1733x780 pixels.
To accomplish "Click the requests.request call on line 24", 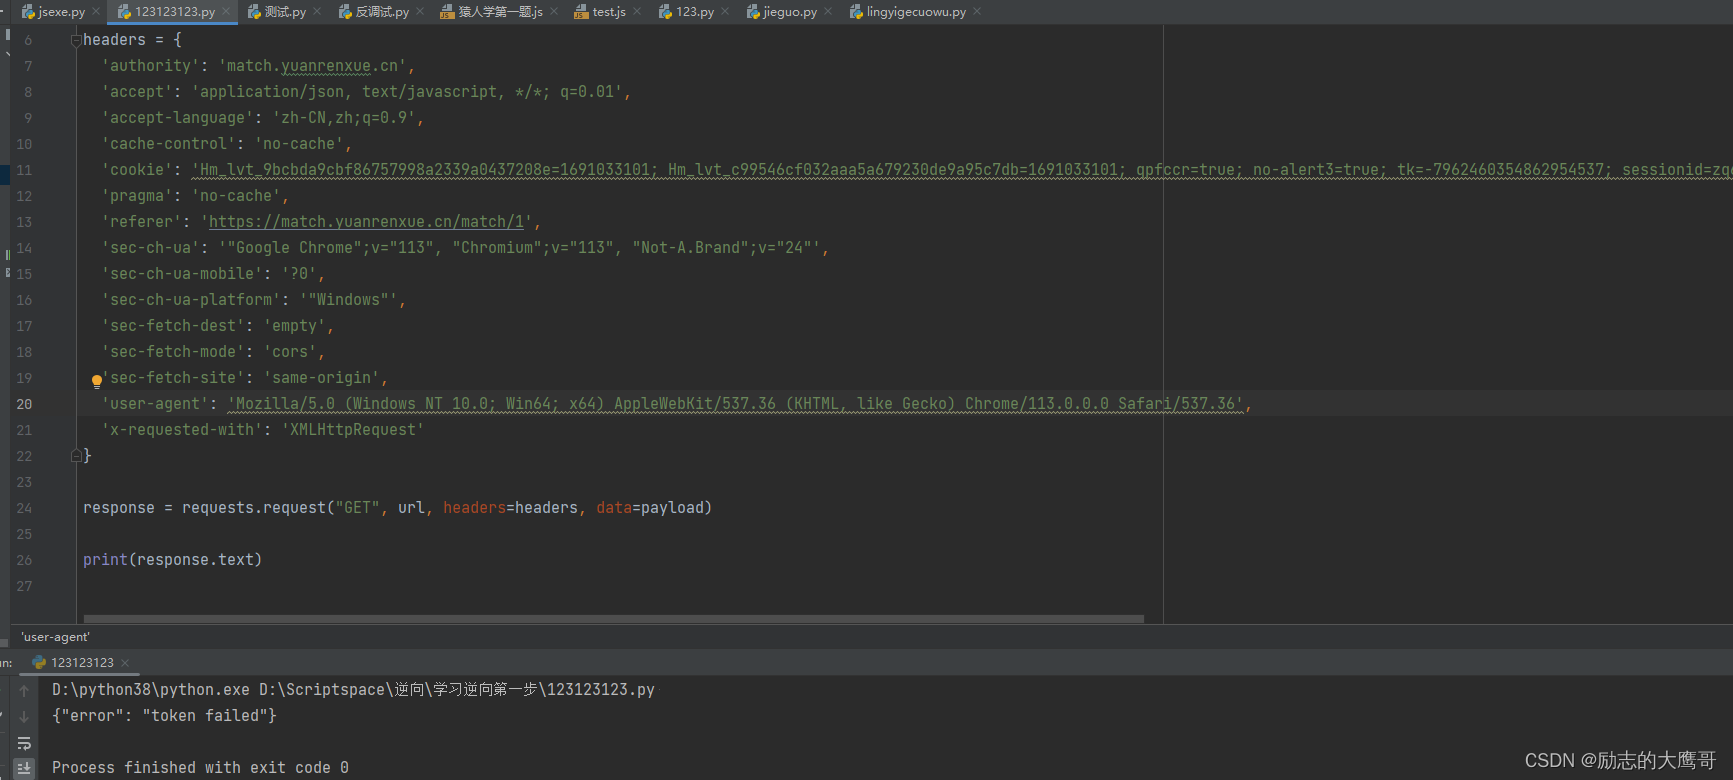I will (447, 508).
